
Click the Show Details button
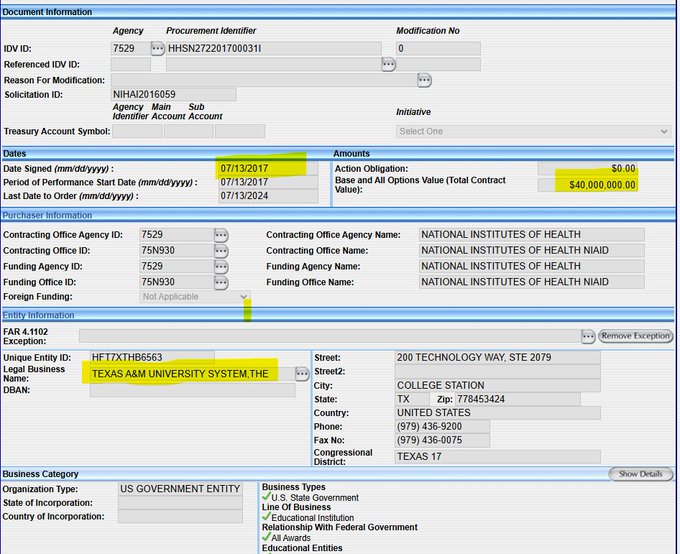point(640,474)
